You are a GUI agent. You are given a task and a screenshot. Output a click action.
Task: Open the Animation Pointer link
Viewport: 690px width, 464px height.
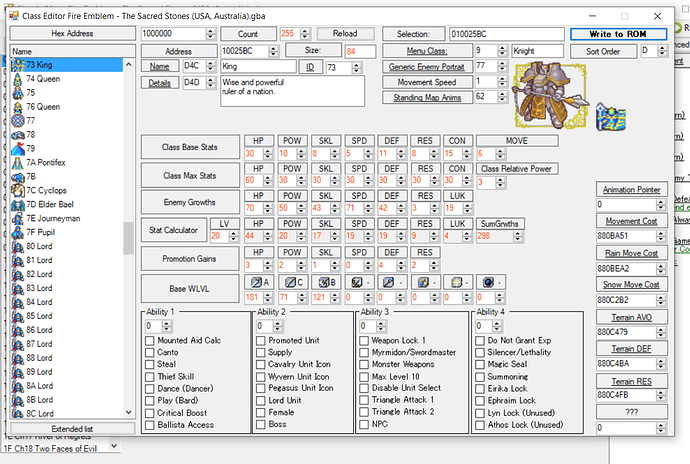631,190
